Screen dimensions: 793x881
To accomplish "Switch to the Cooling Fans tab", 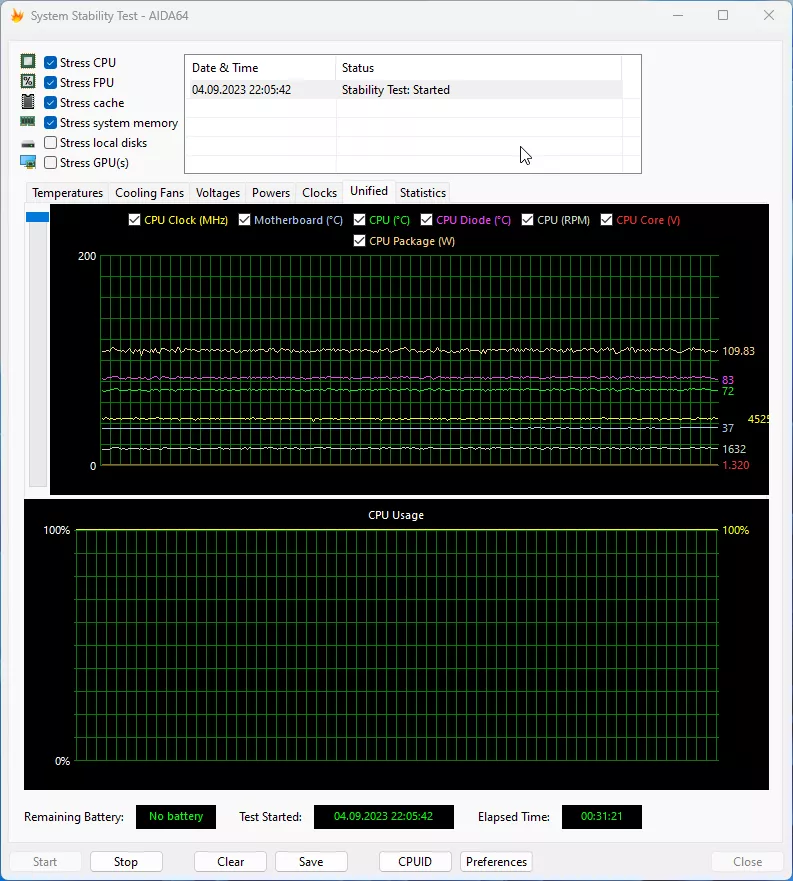I will coord(149,193).
